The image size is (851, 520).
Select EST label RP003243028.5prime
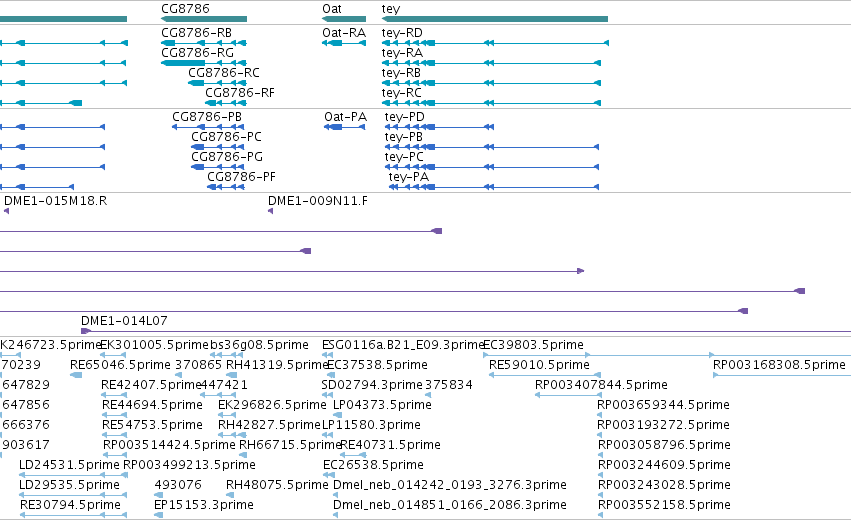pyautogui.click(x=664, y=485)
